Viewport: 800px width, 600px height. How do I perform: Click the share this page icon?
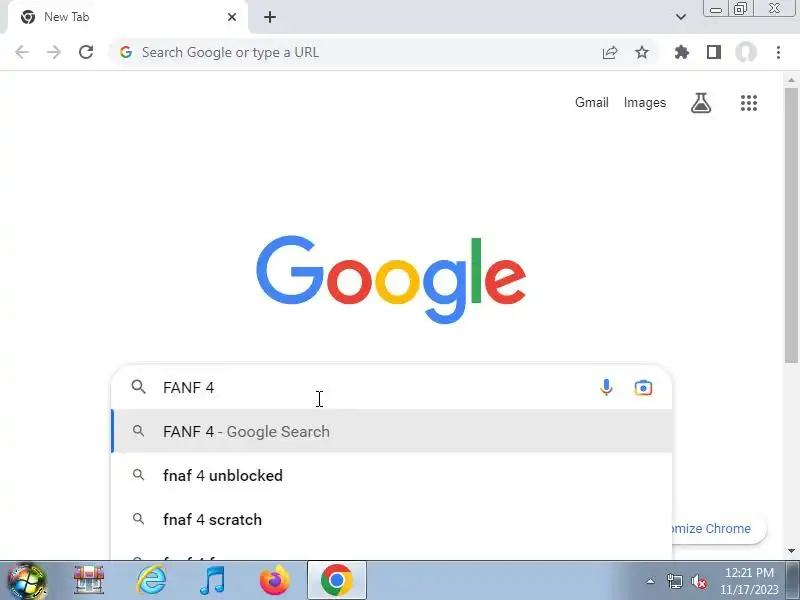(x=610, y=52)
